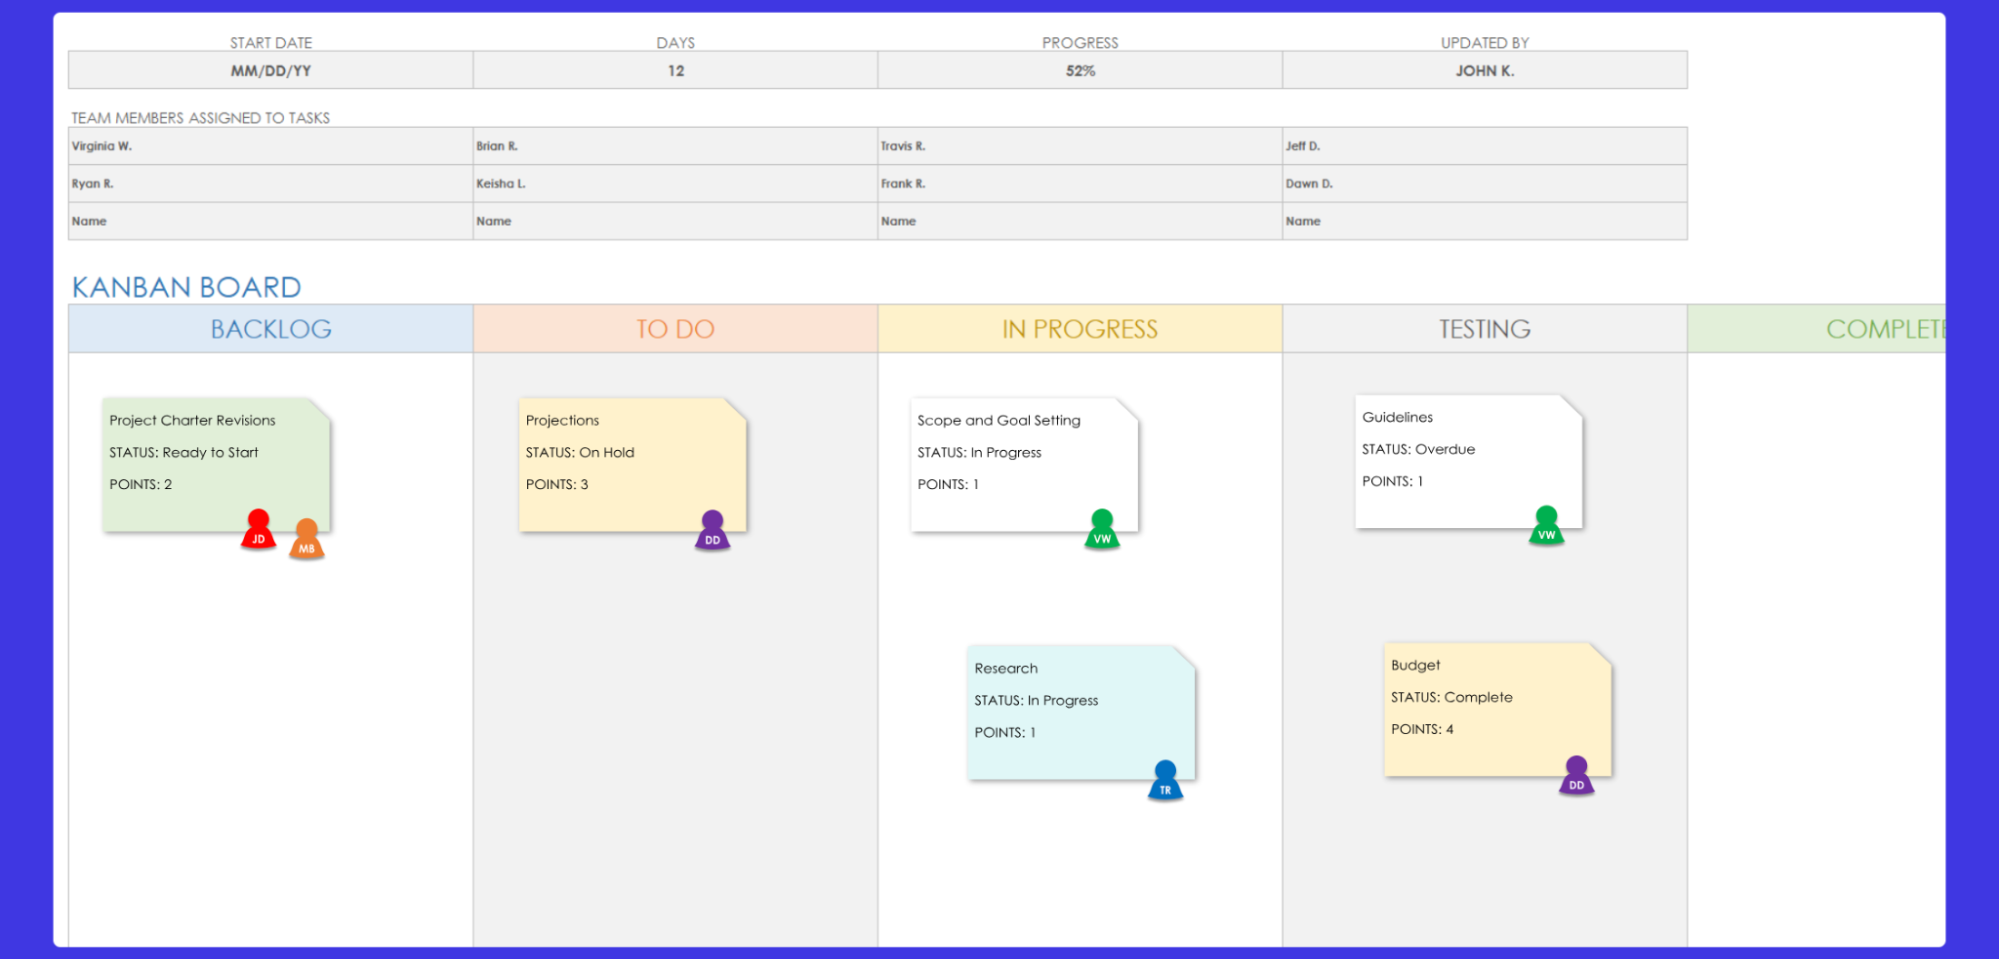Click 'STATUS: On Hold' text

[580, 453]
